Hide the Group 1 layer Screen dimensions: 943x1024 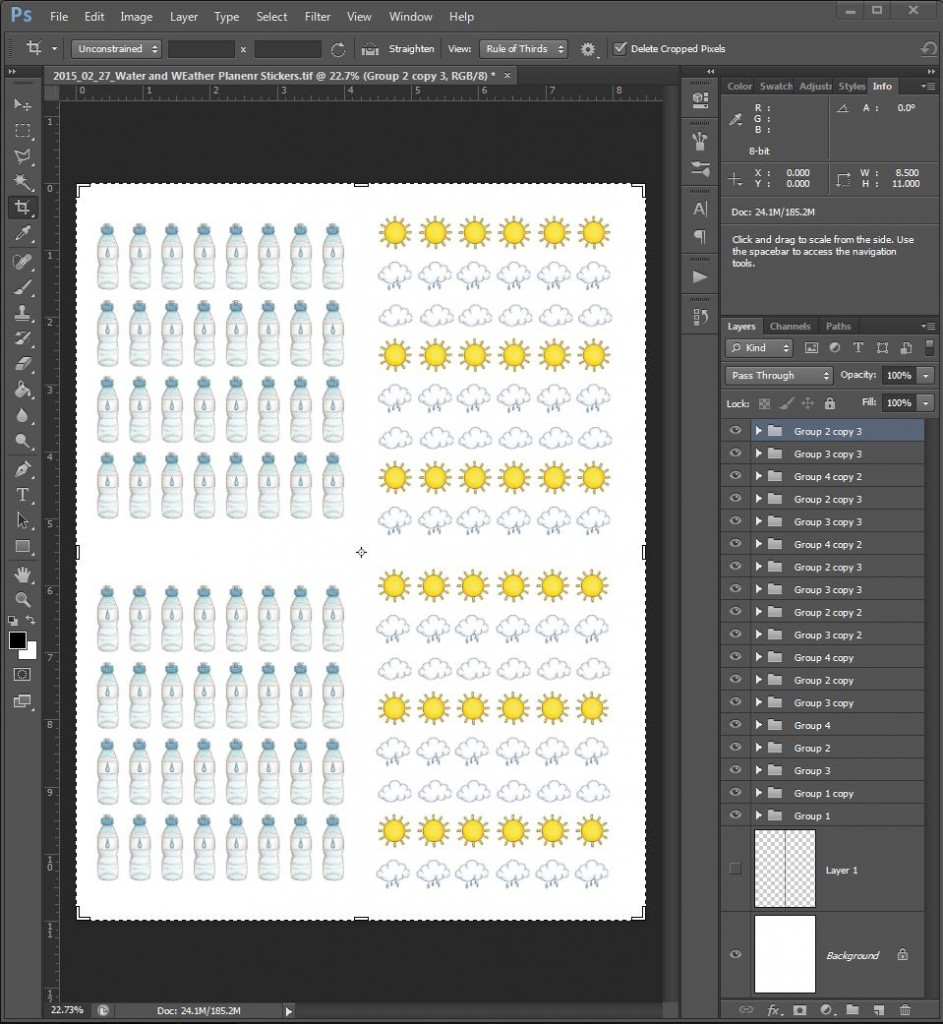735,815
